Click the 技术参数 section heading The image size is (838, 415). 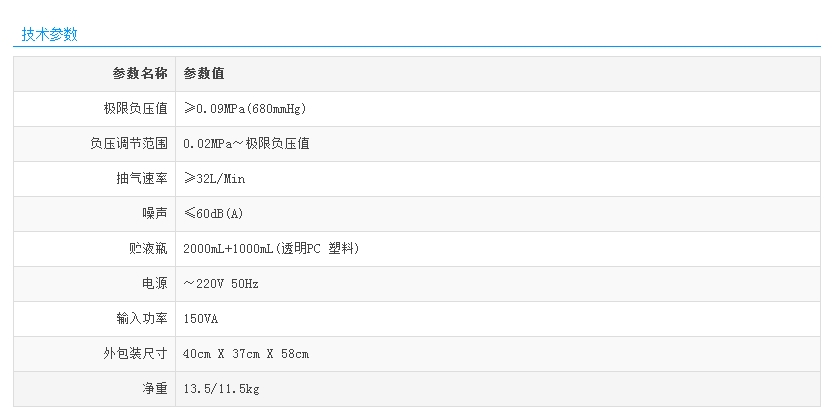point(50,34)
